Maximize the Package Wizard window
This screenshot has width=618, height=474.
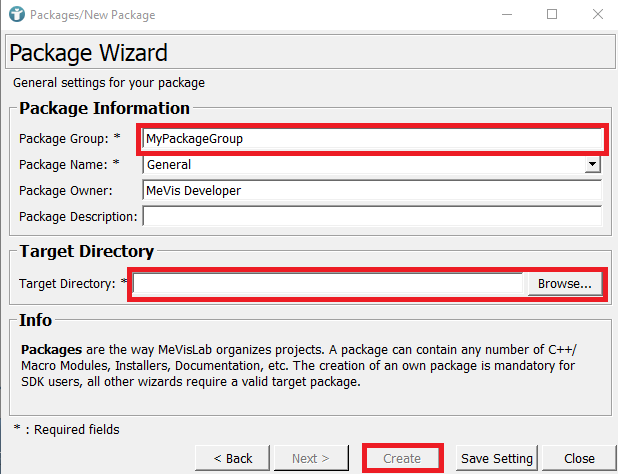[552, 15]
